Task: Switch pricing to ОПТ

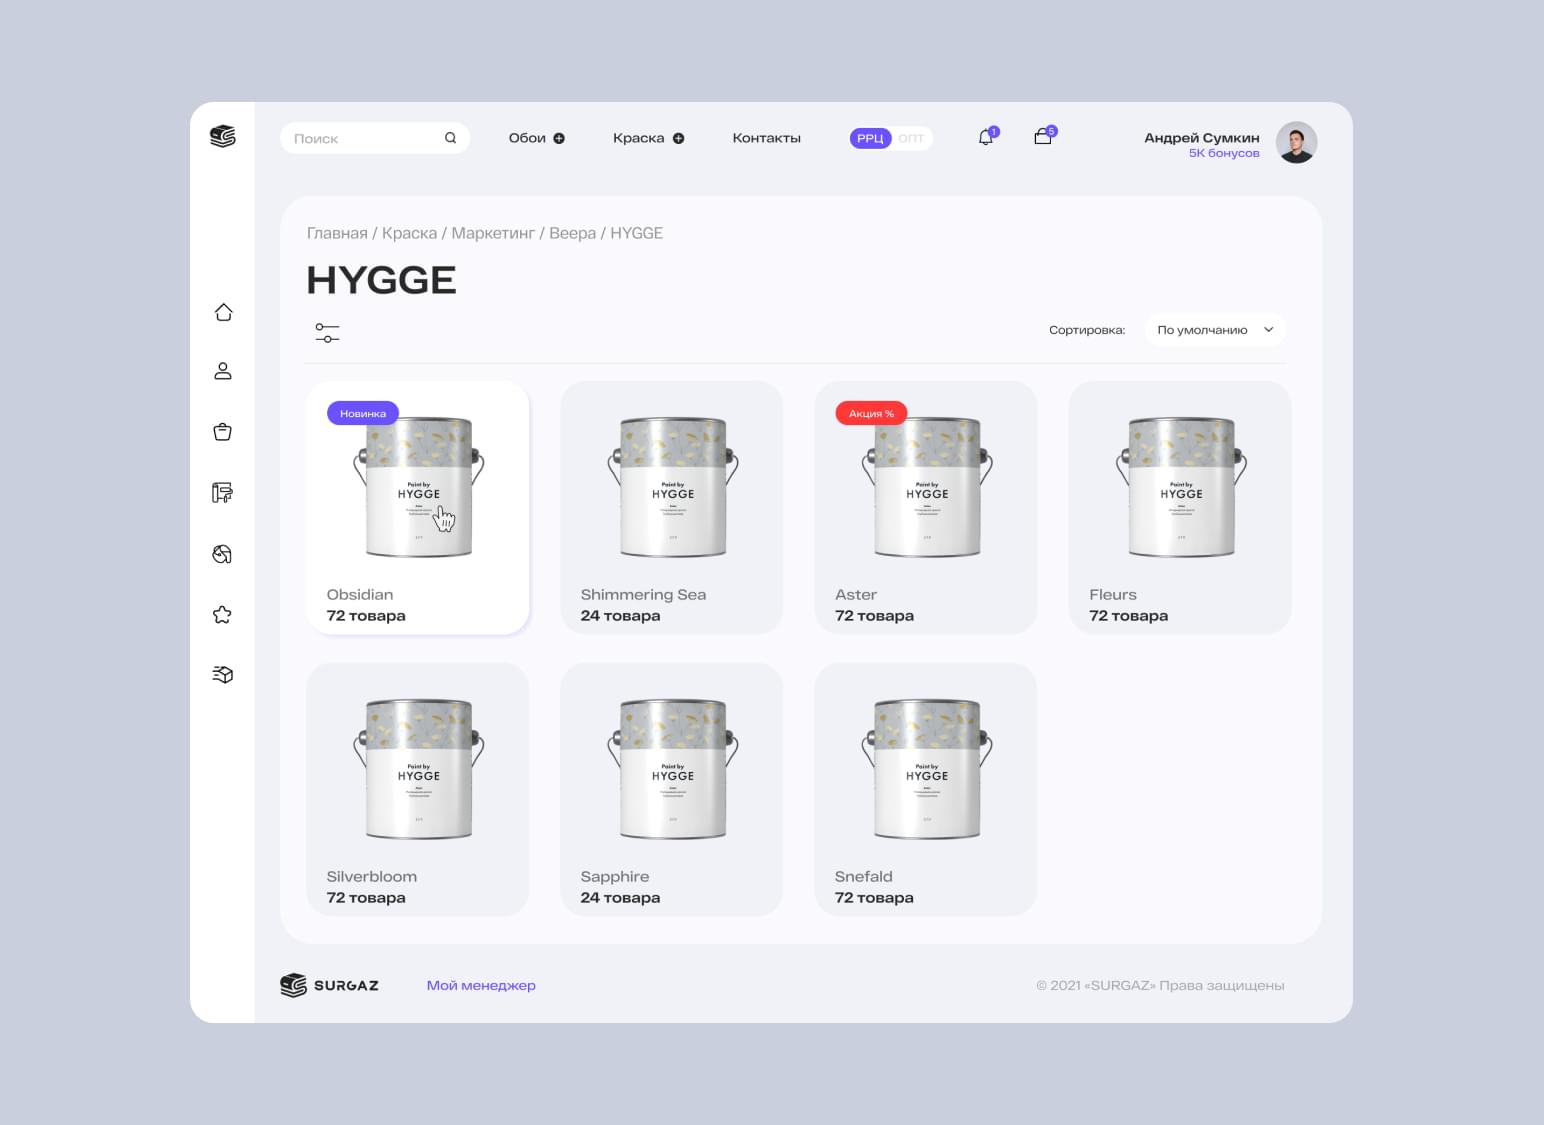Action: [x=911, y=138]
